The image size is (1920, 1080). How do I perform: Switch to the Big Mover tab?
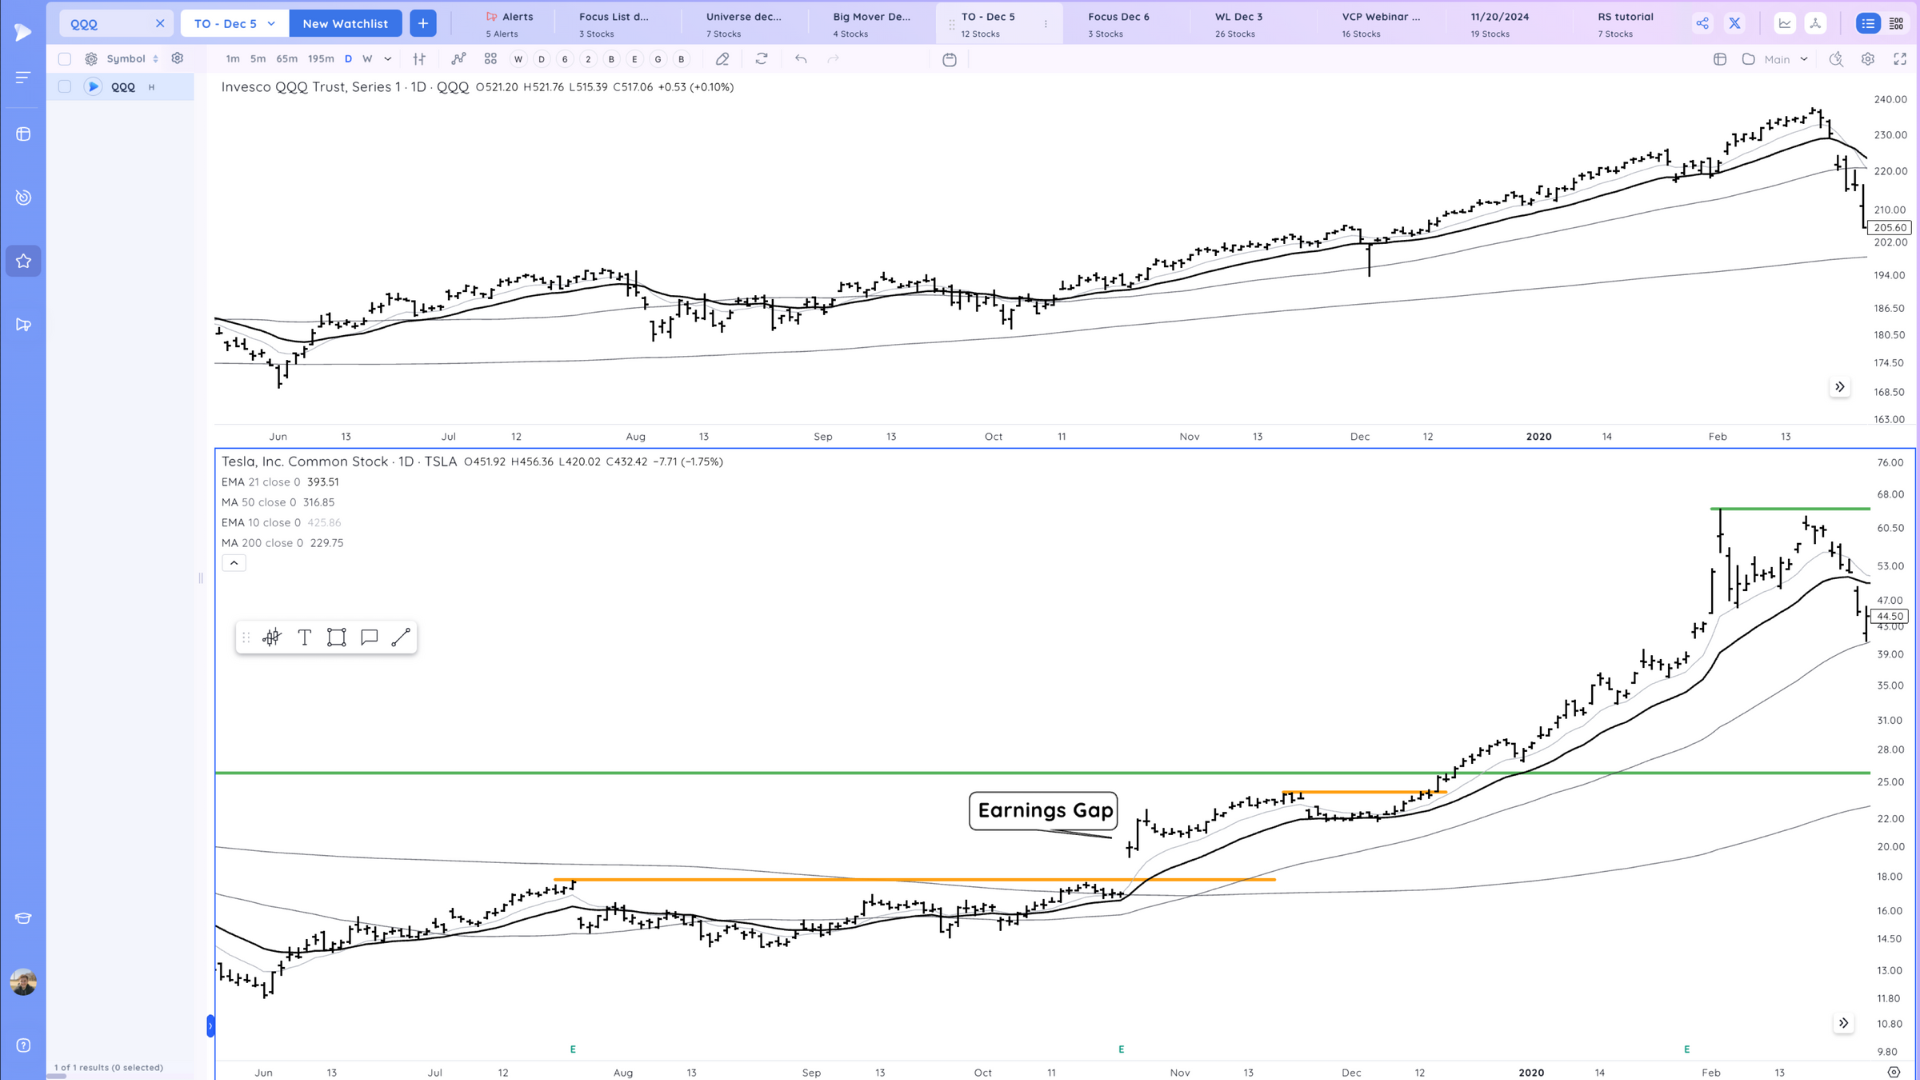[x=872, y=24]
